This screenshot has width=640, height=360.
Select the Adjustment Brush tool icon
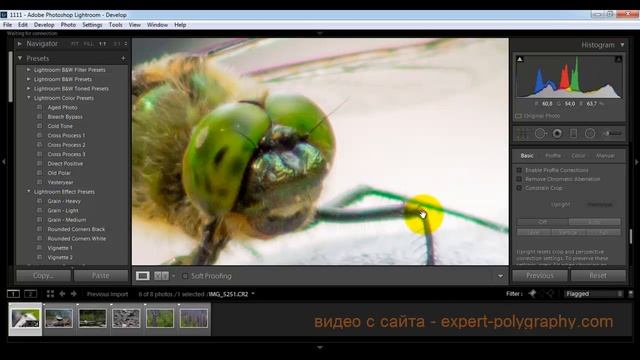tap(612, 133)
